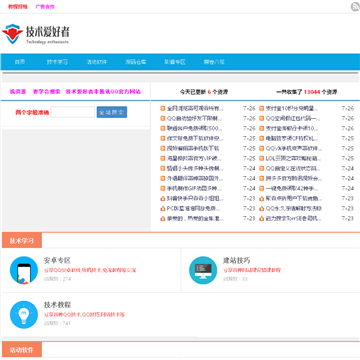The height and width of the screenshot is (360, 360).
Task: Go to 首页 in the navigation bar
Action: [x=20, y=62]
